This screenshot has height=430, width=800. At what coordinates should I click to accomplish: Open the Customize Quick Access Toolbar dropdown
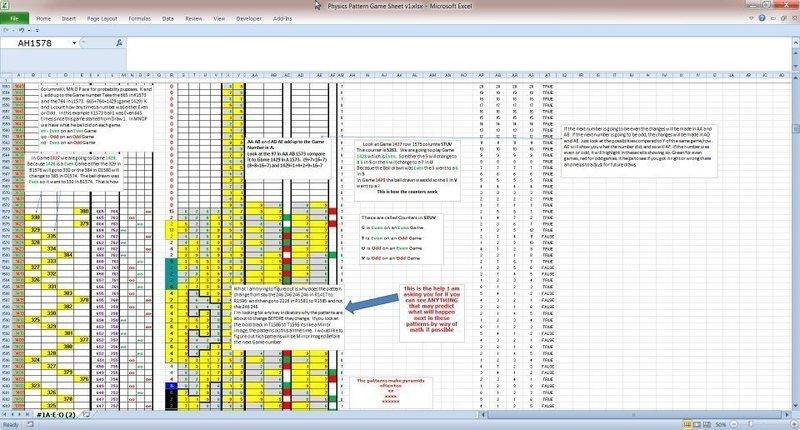37,30
